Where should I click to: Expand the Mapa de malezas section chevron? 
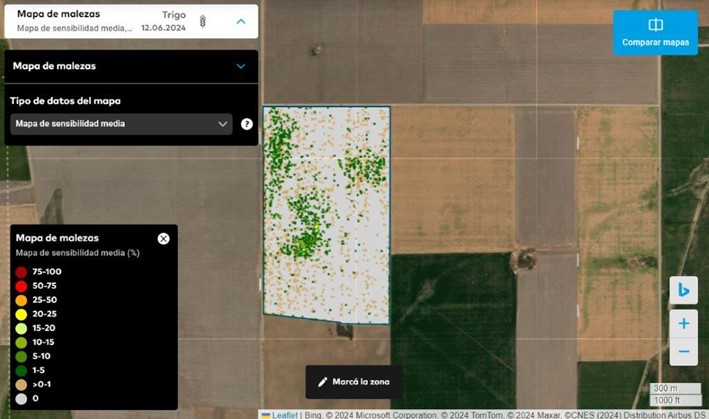coord(240,66)
